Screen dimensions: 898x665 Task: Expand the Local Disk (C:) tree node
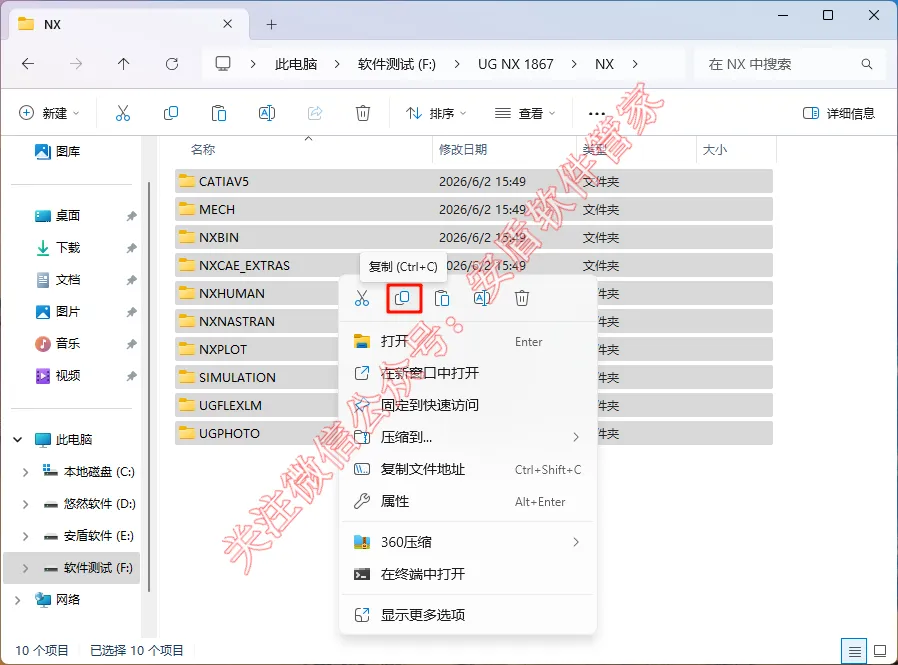coord(25,472)
